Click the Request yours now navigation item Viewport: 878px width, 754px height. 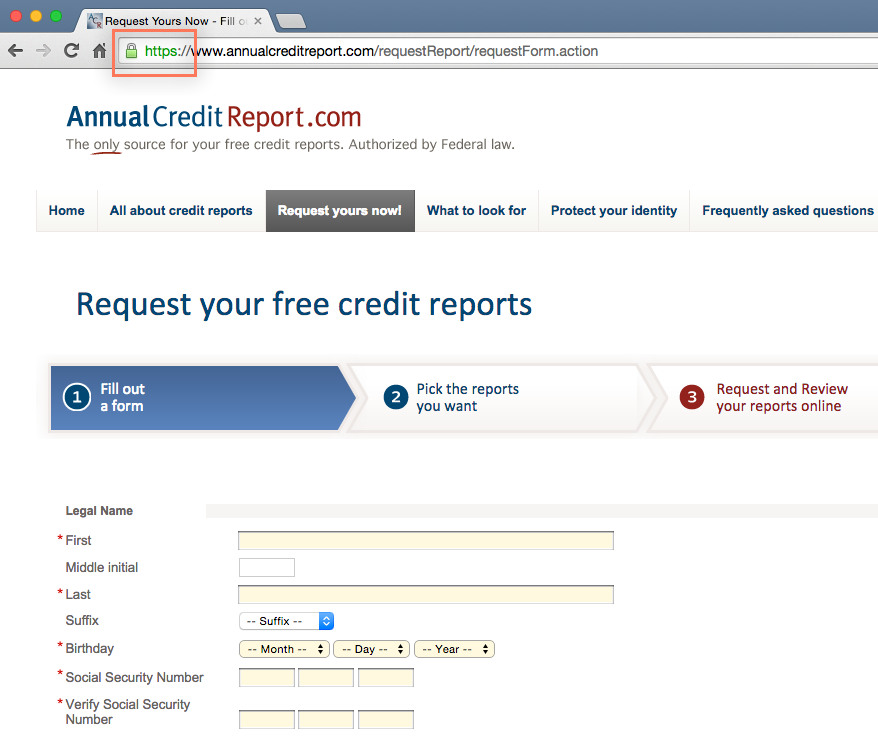(339, 211)
